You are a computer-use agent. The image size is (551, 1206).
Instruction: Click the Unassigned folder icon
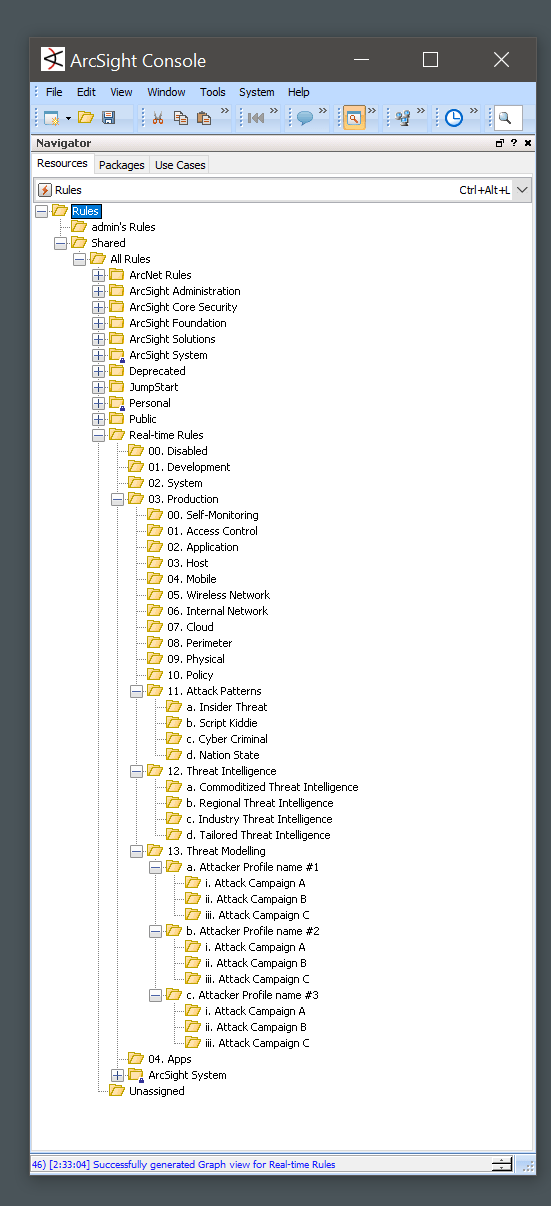coord(116,1091)
